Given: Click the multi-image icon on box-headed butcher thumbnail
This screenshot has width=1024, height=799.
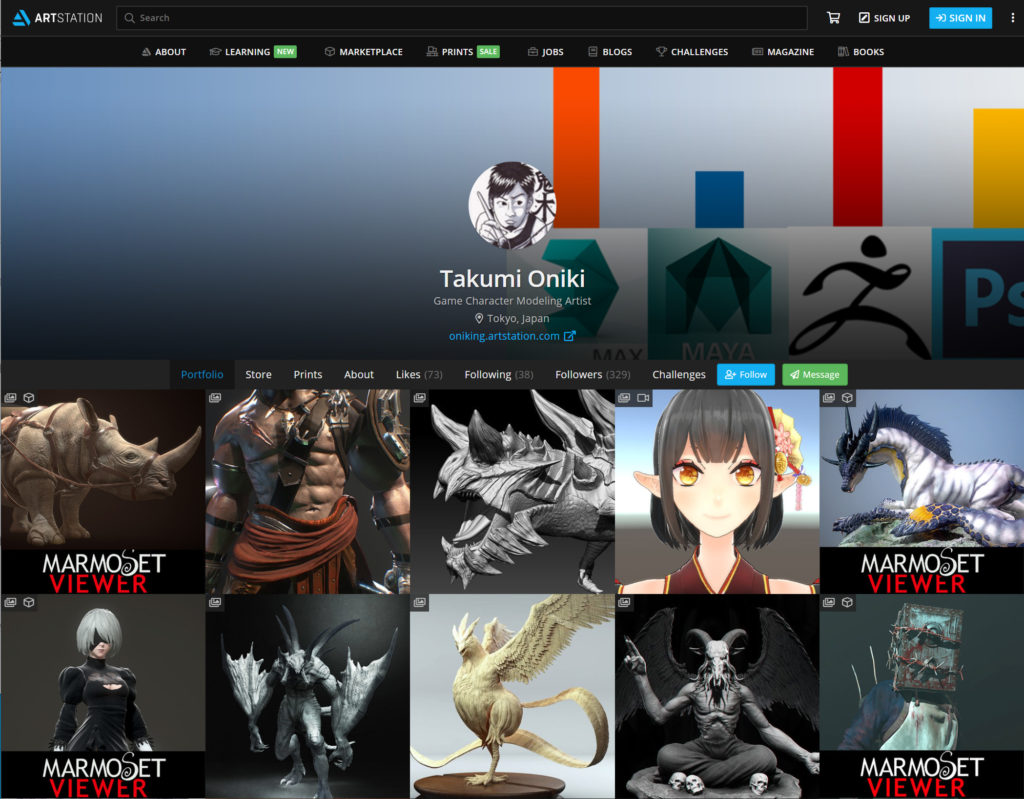Looking at the screenshot, I should [829, 602].
